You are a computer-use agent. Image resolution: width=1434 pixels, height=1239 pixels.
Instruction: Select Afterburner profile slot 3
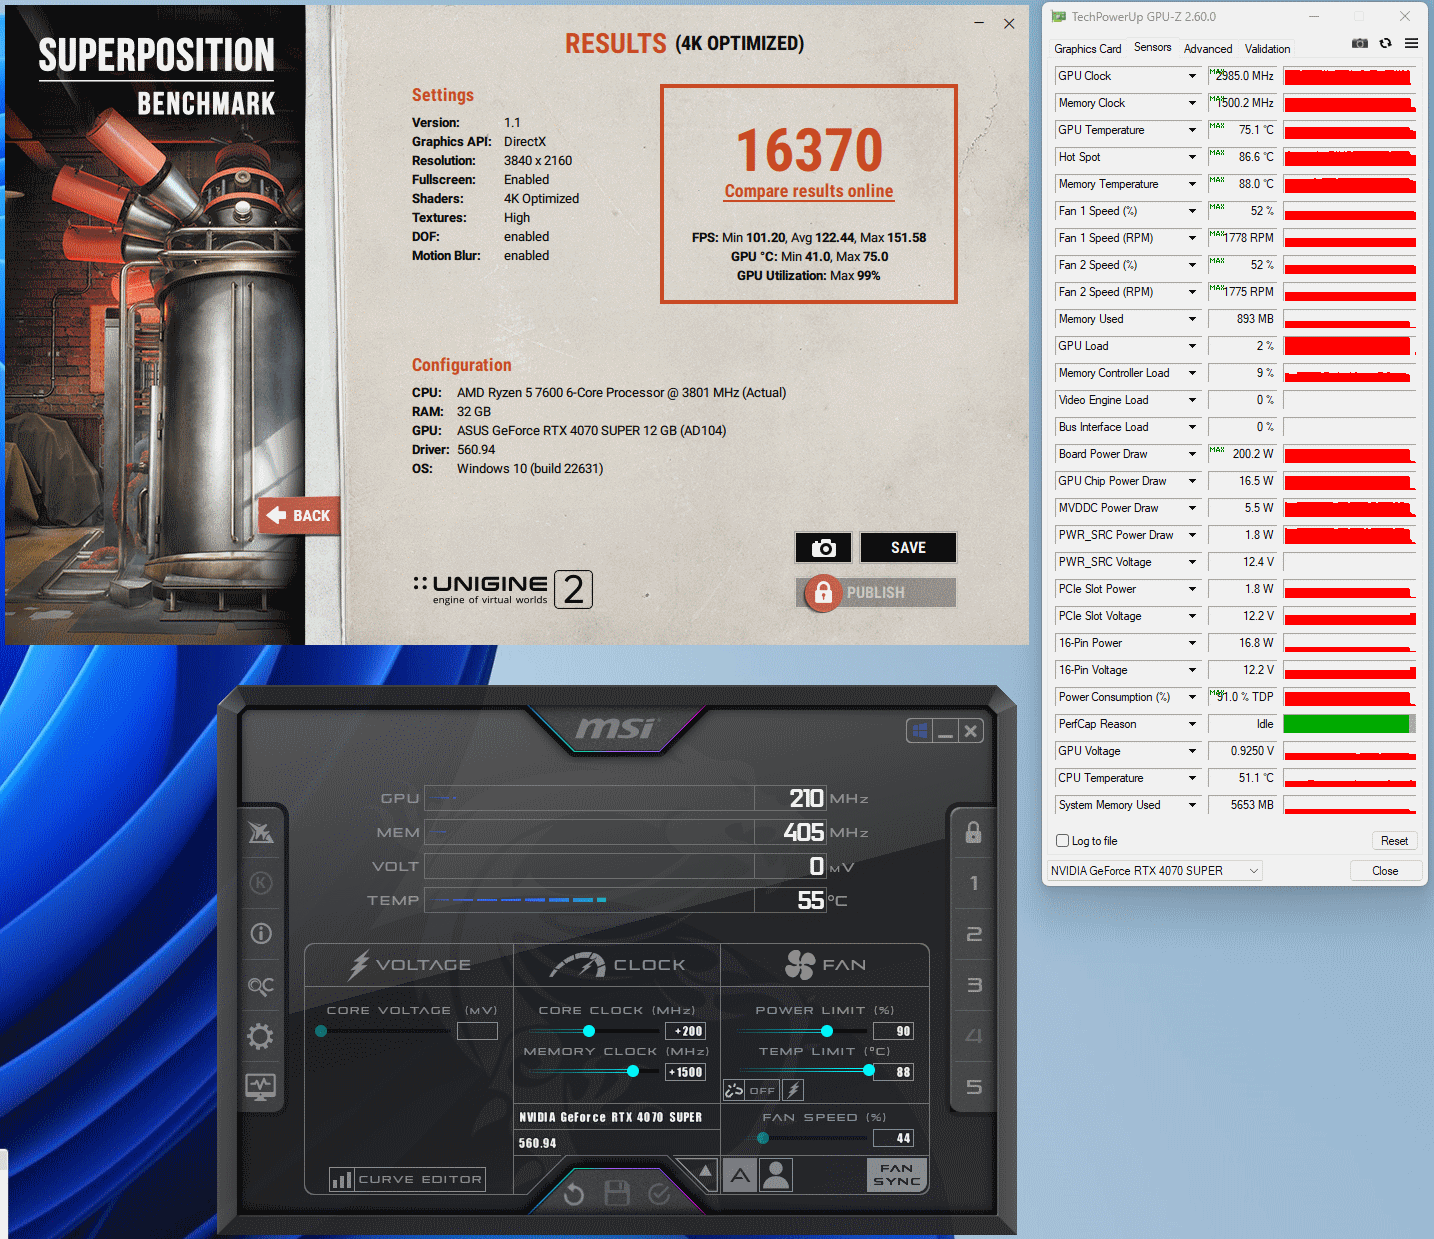click(x=974, y=985)
